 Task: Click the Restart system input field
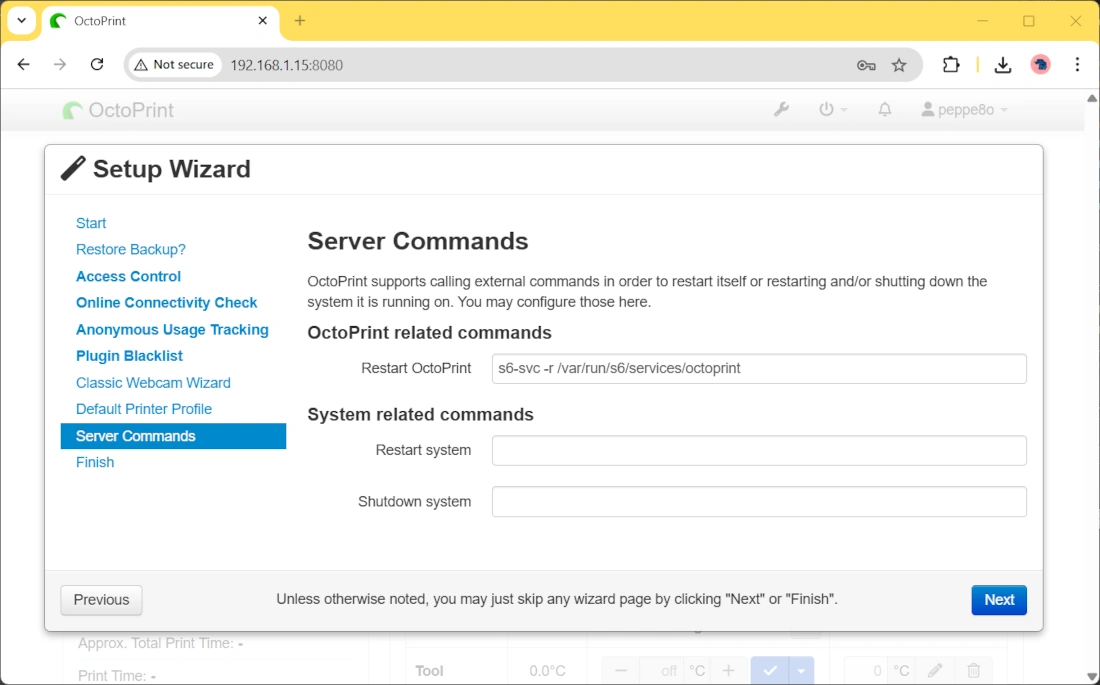(759, 451)
